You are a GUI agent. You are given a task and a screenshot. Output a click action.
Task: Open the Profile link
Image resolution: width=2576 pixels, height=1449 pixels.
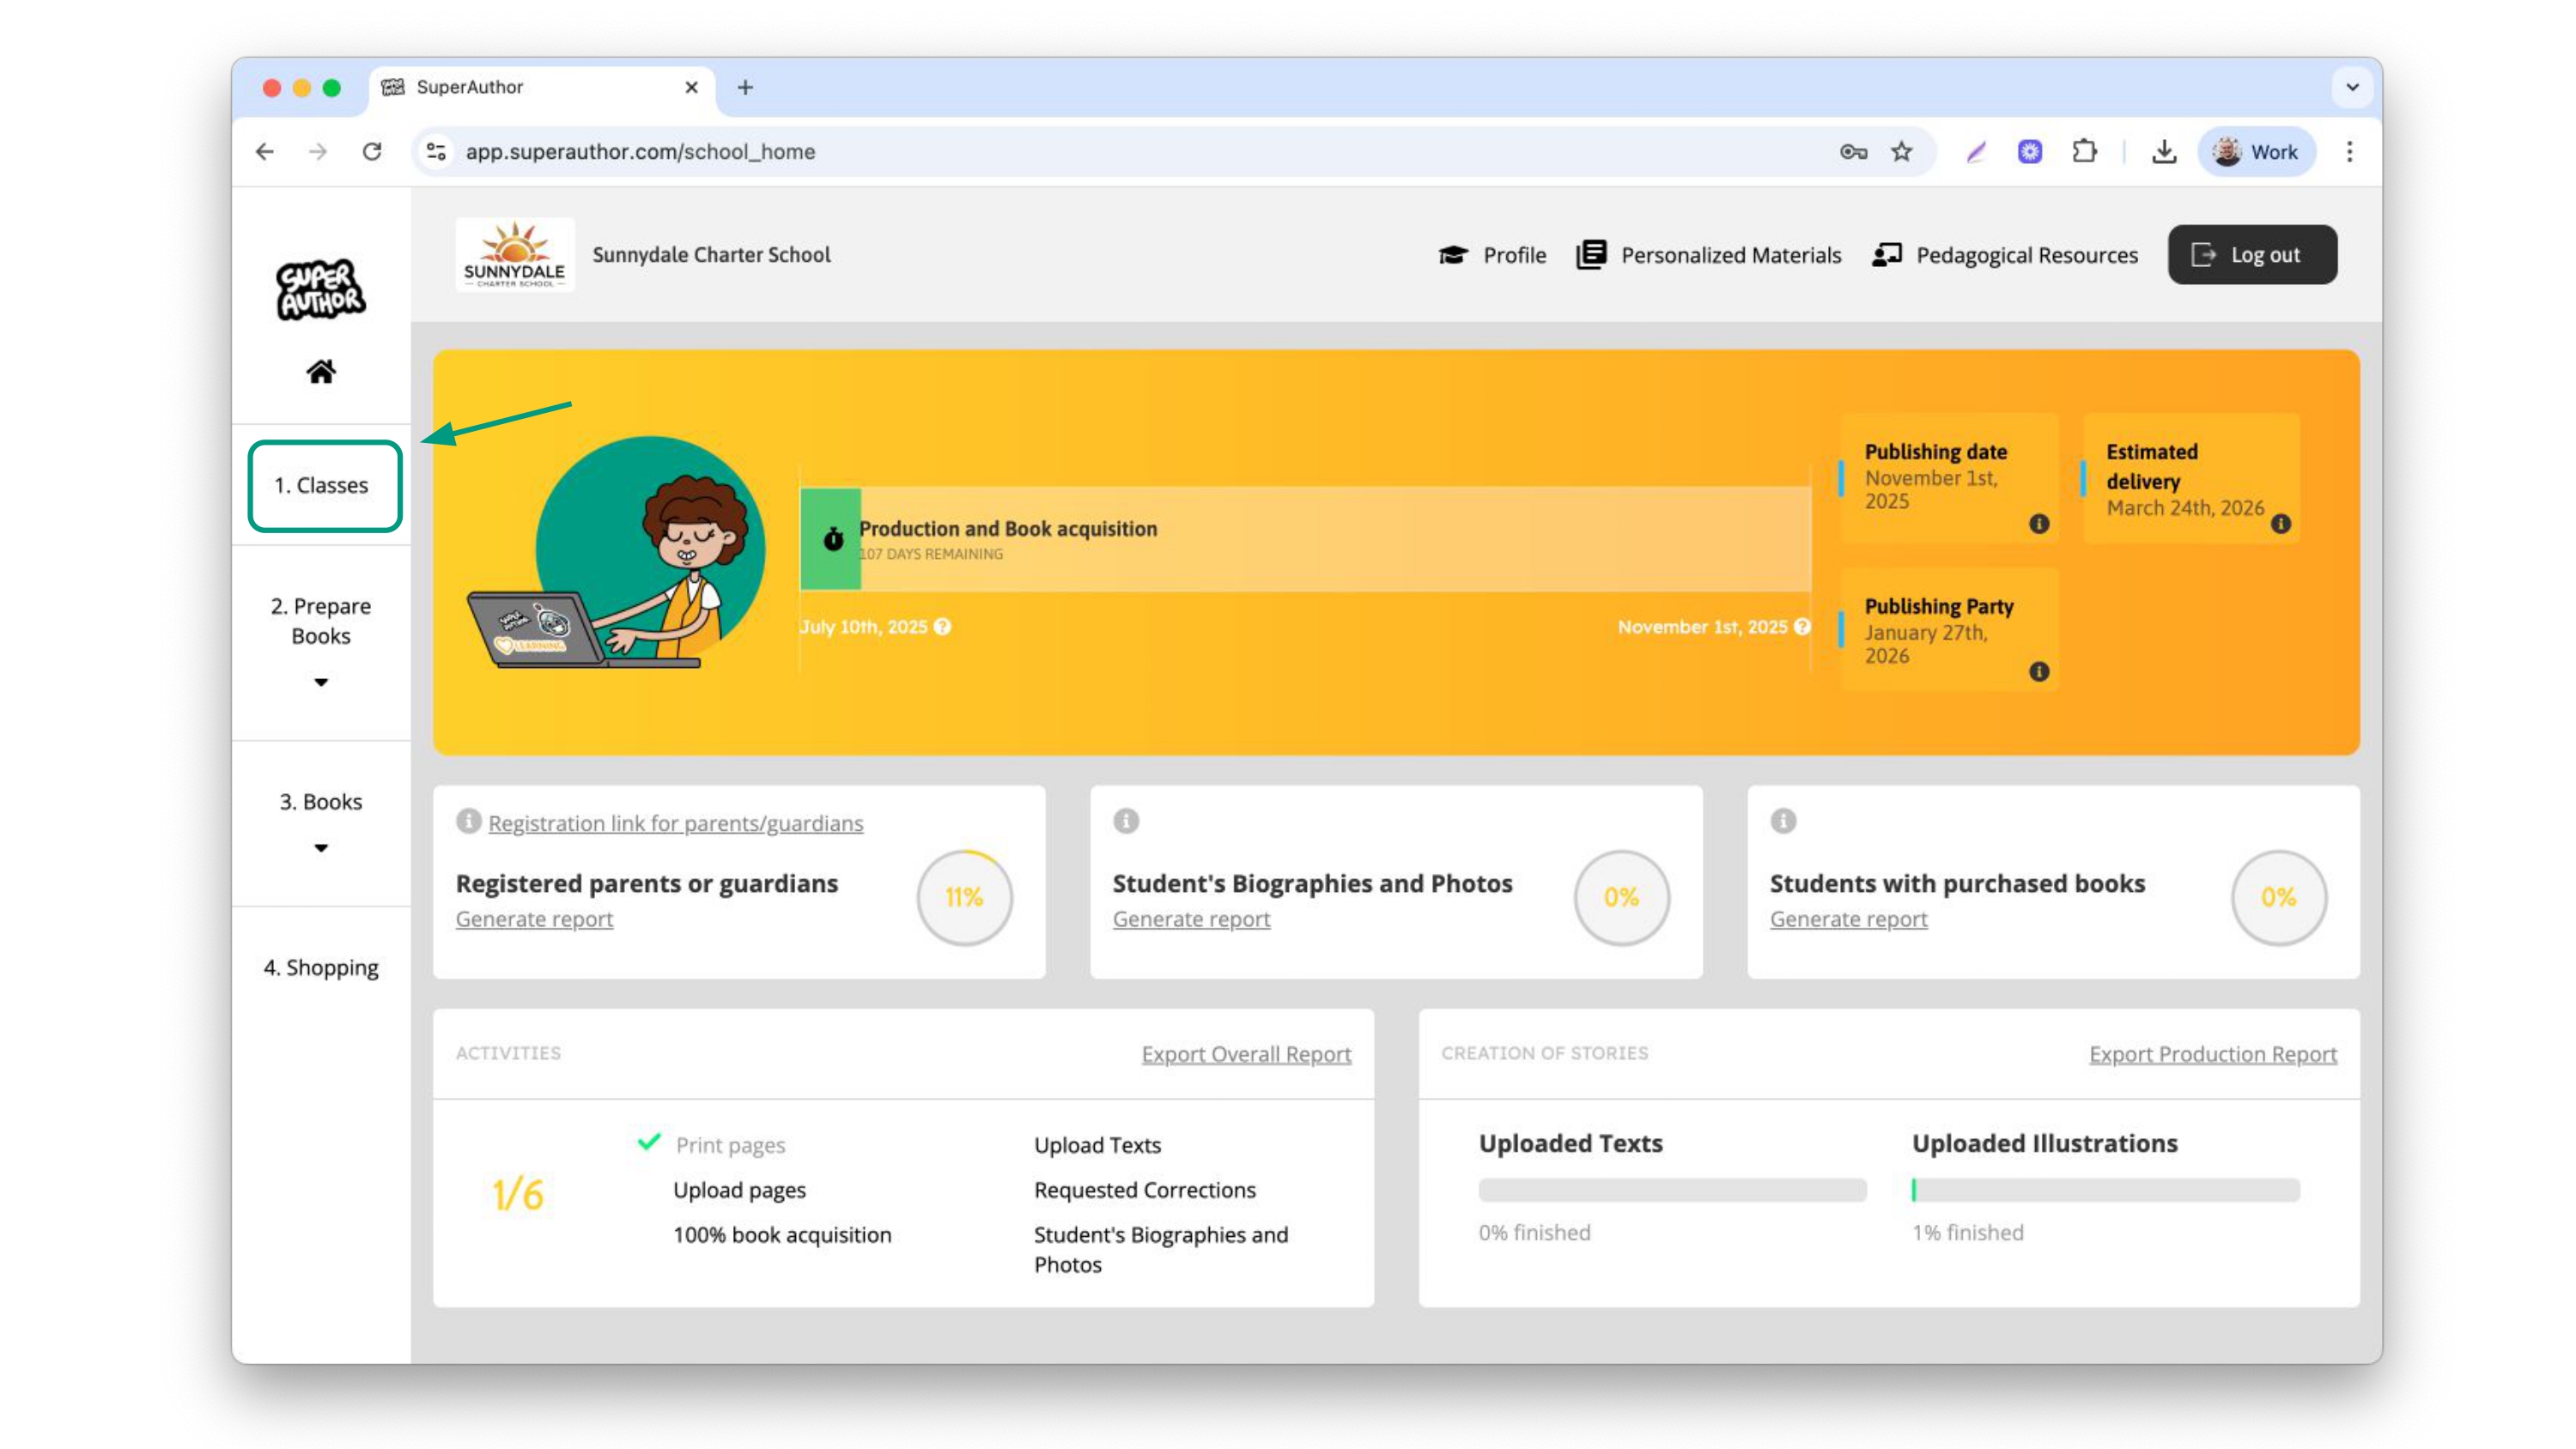pyautogui.click(x=1493, y=255)
